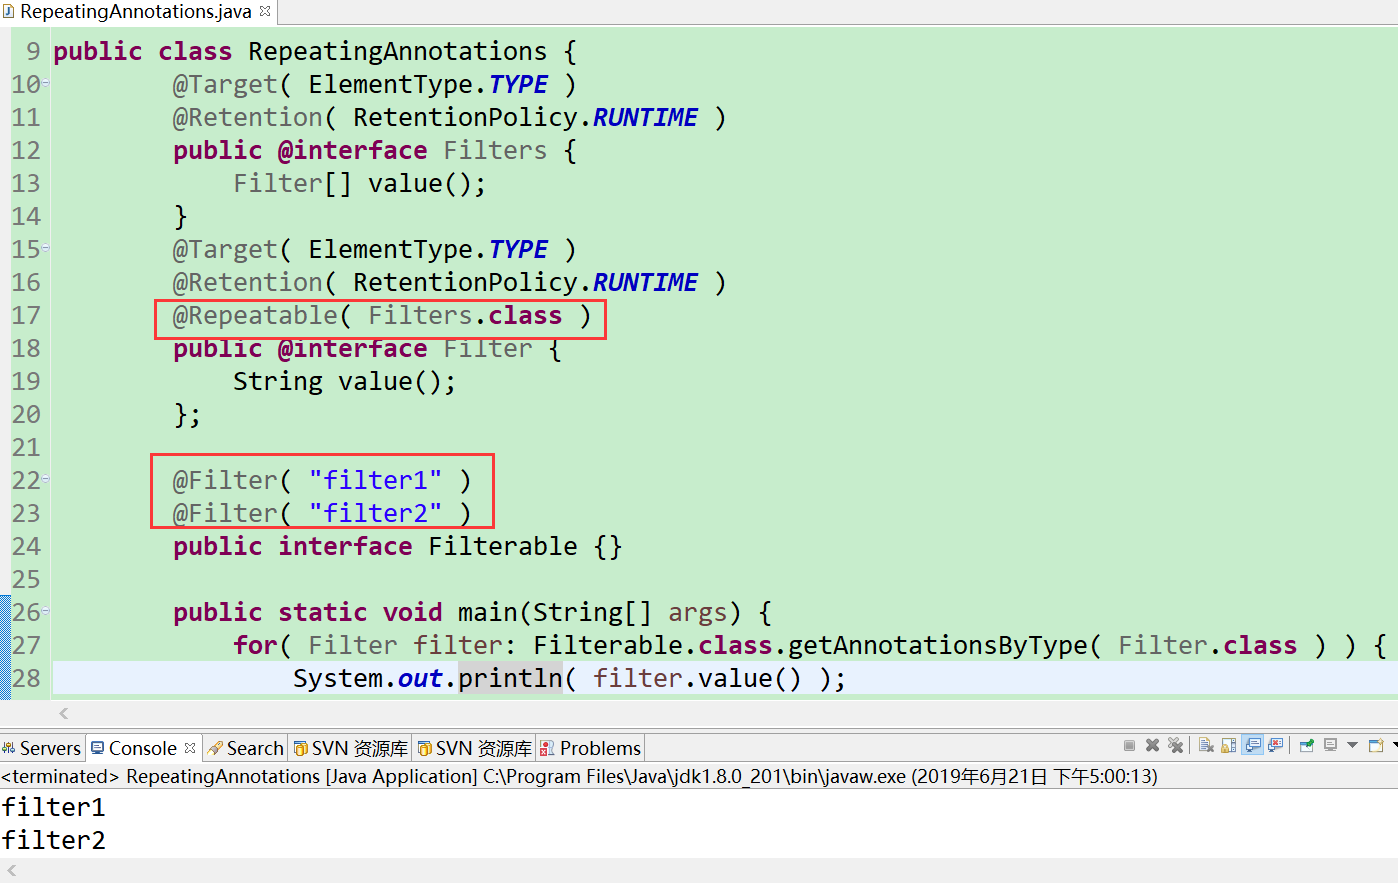Remove the terminated launch from console
Image resolution: width=1398 pixels, height=885 pixels.
click(1153, 745)
